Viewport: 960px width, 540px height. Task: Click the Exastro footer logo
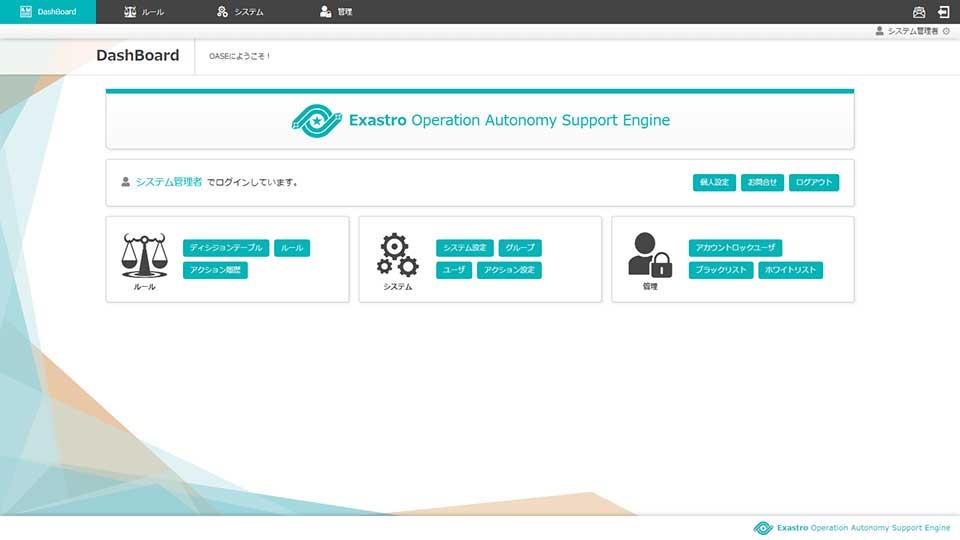pyautogui.click(x=763, y=528)
